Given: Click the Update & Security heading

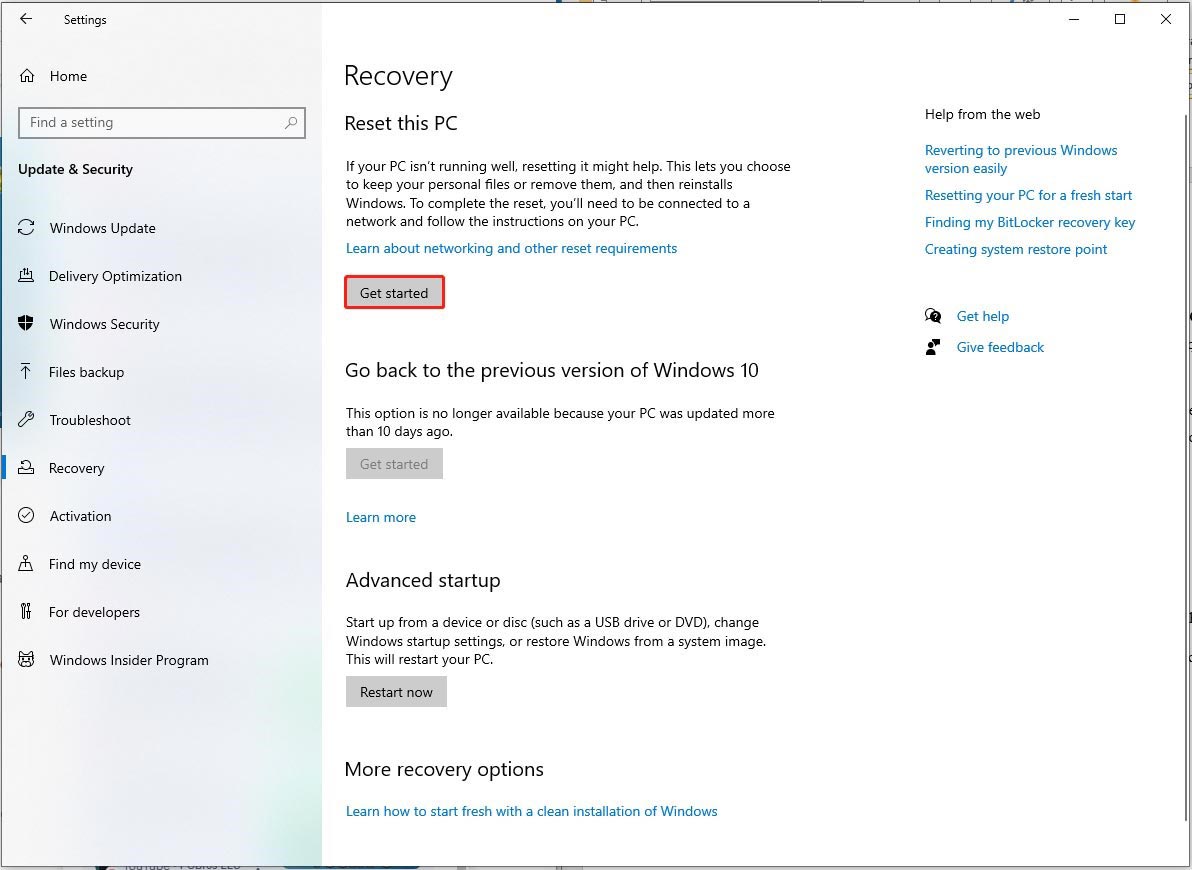Looking at the screenshot, I should coord(75,170).
